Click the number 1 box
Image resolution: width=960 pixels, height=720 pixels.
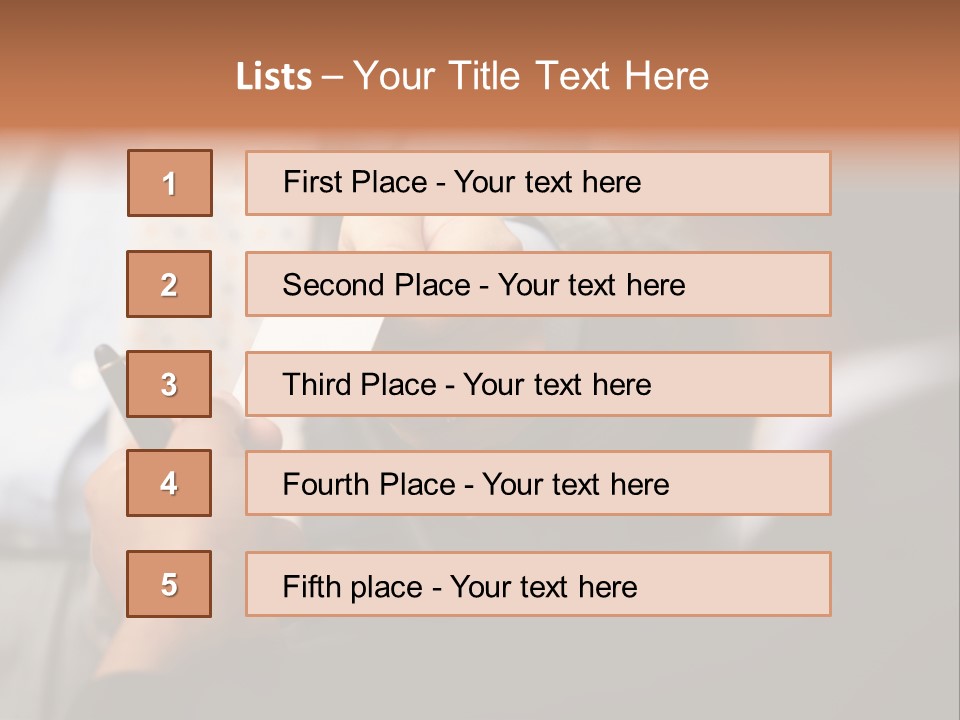(x=169, y=183)
